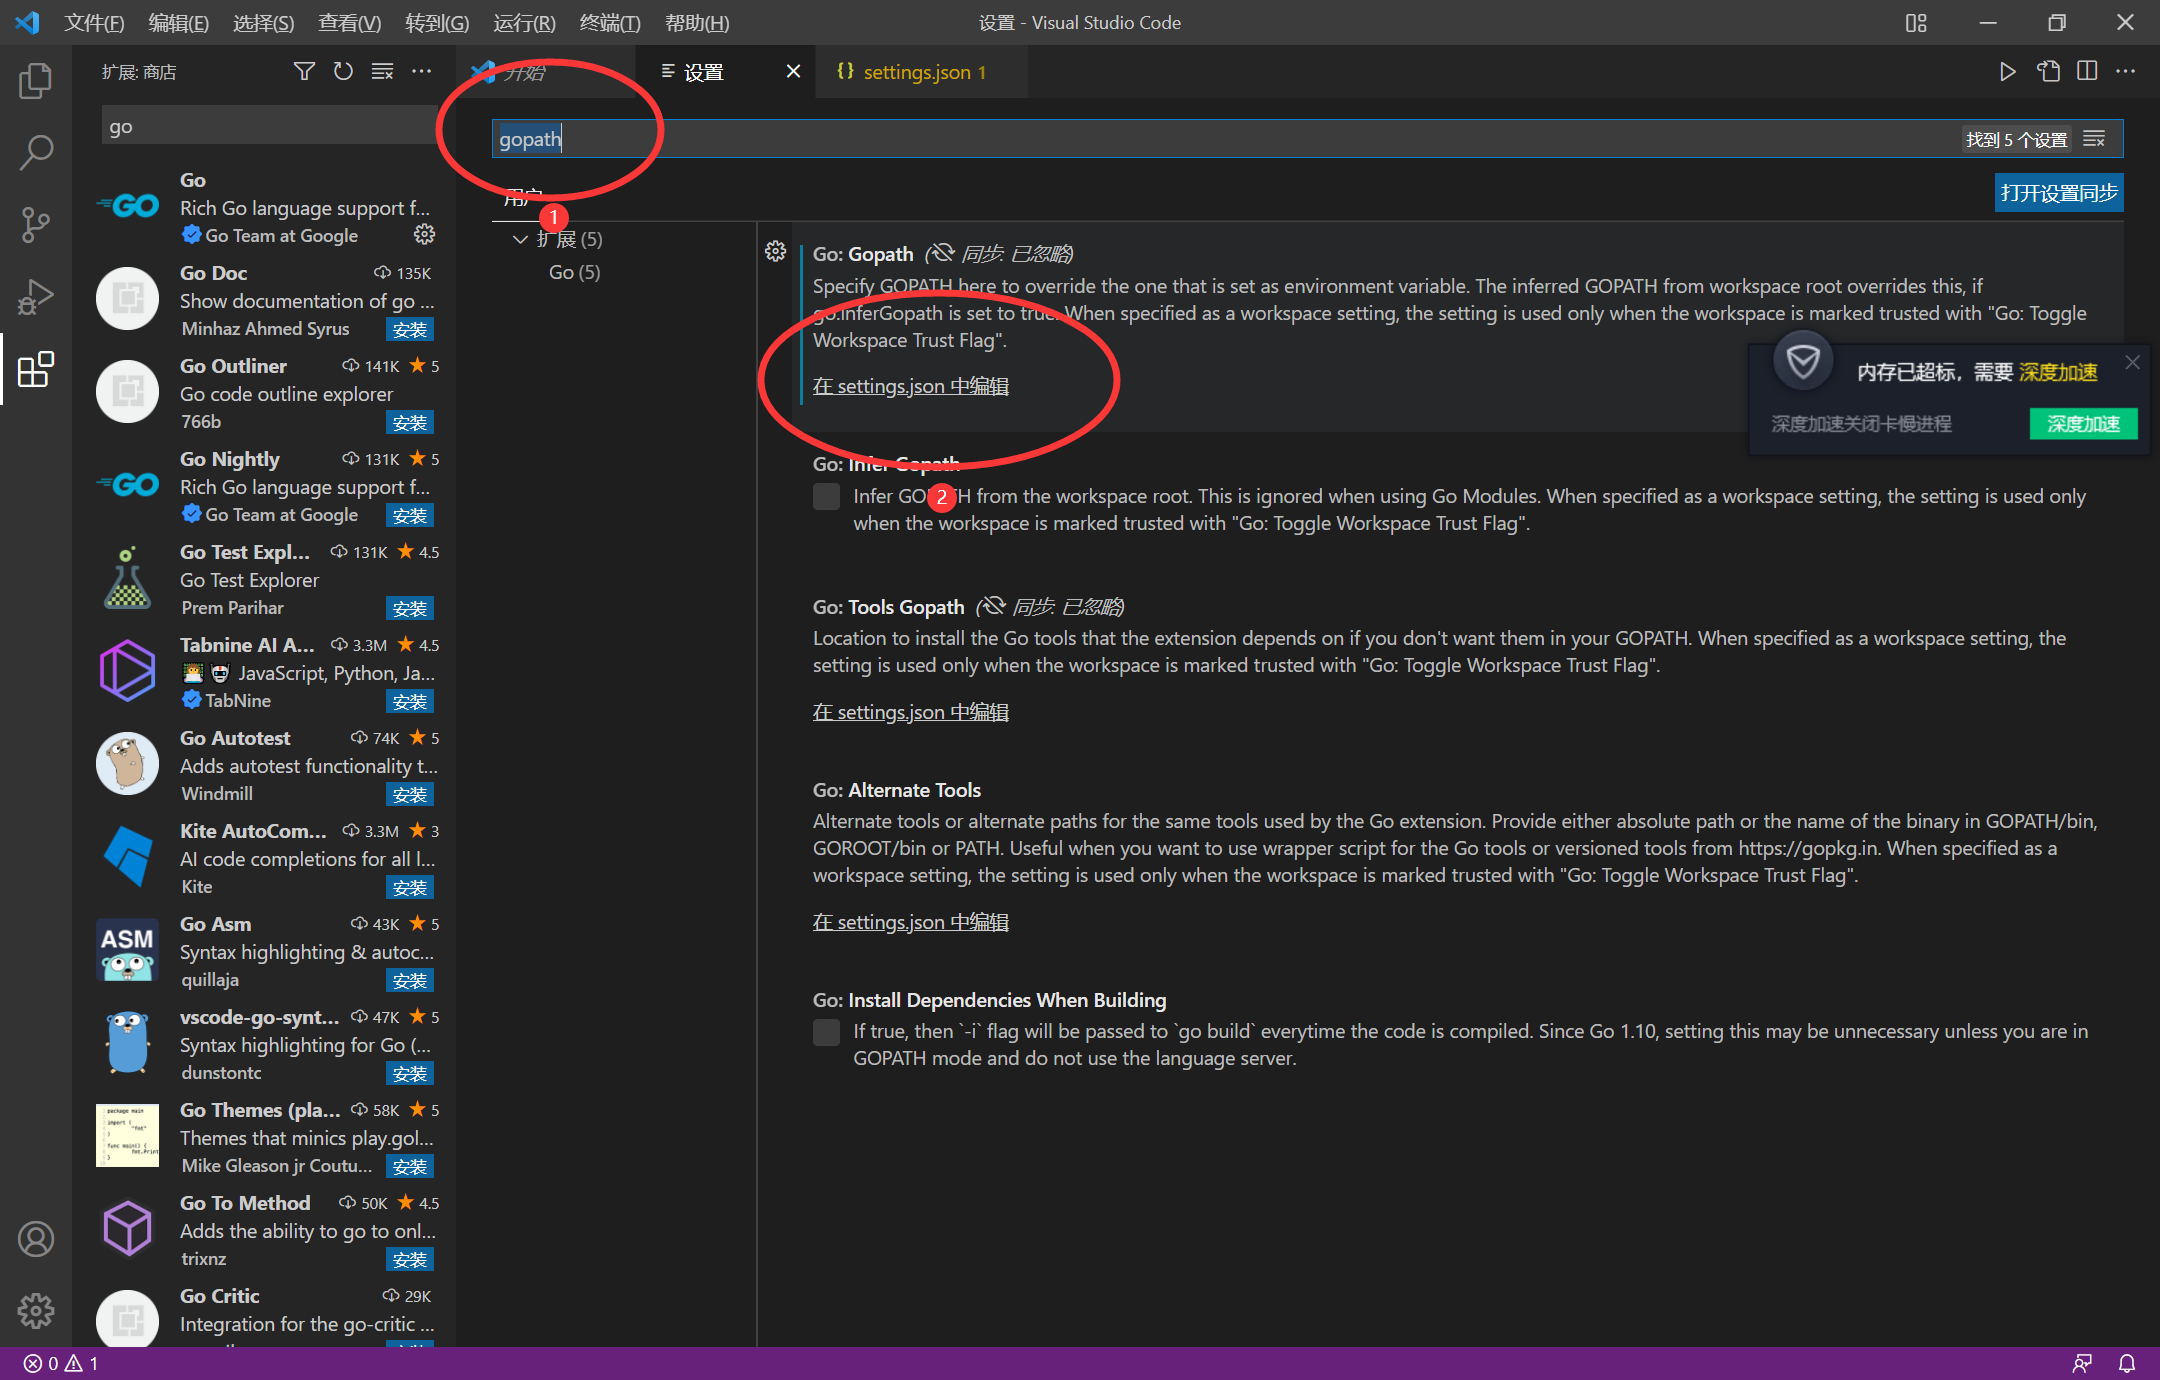Open errors and warnings status indicator
This screenshot has height=1380, width=2160.
pyautogui.click(x=61, y=1363)
